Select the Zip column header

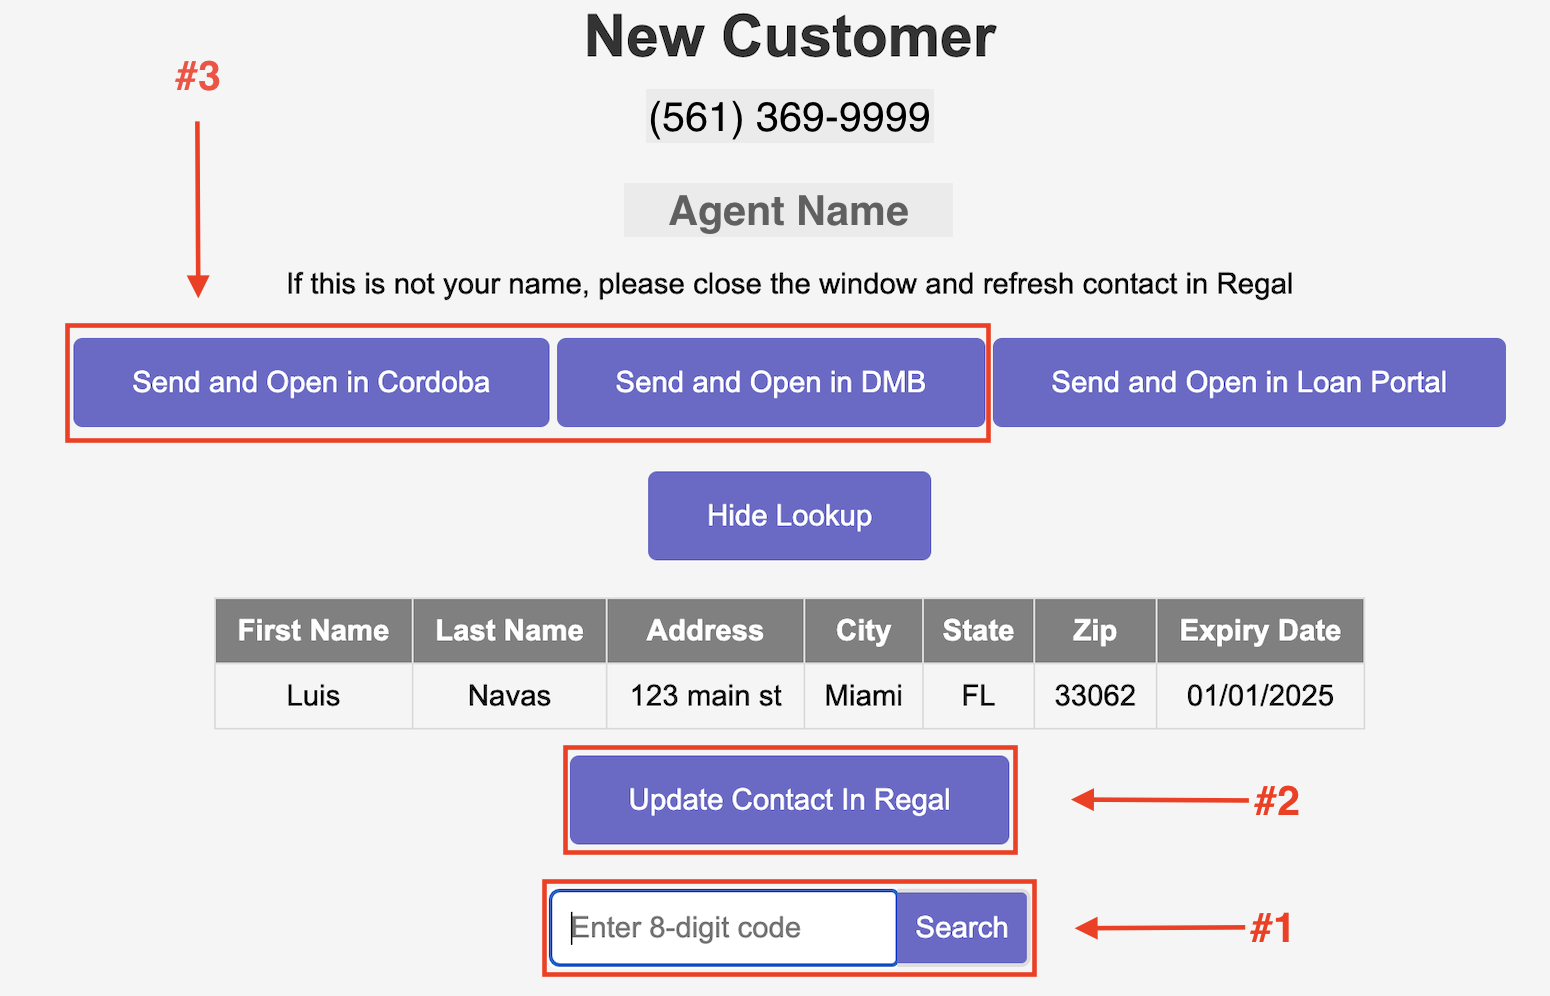point(1095,631)
